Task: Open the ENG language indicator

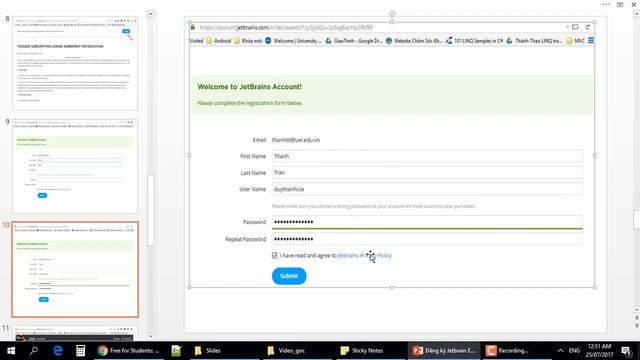Action: [574, 351]
